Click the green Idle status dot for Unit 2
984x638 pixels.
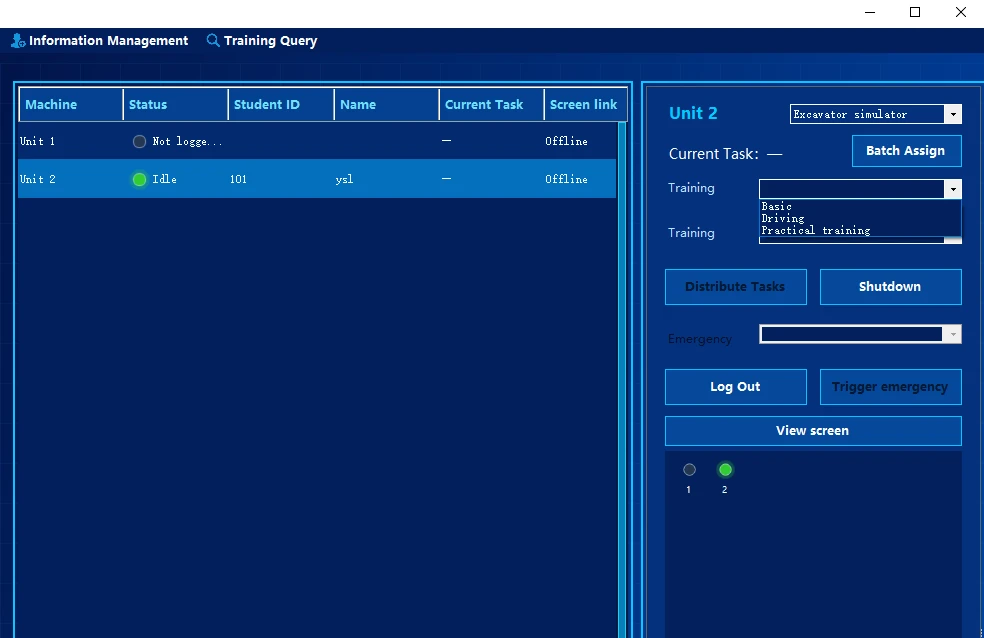tap(139, 179)
